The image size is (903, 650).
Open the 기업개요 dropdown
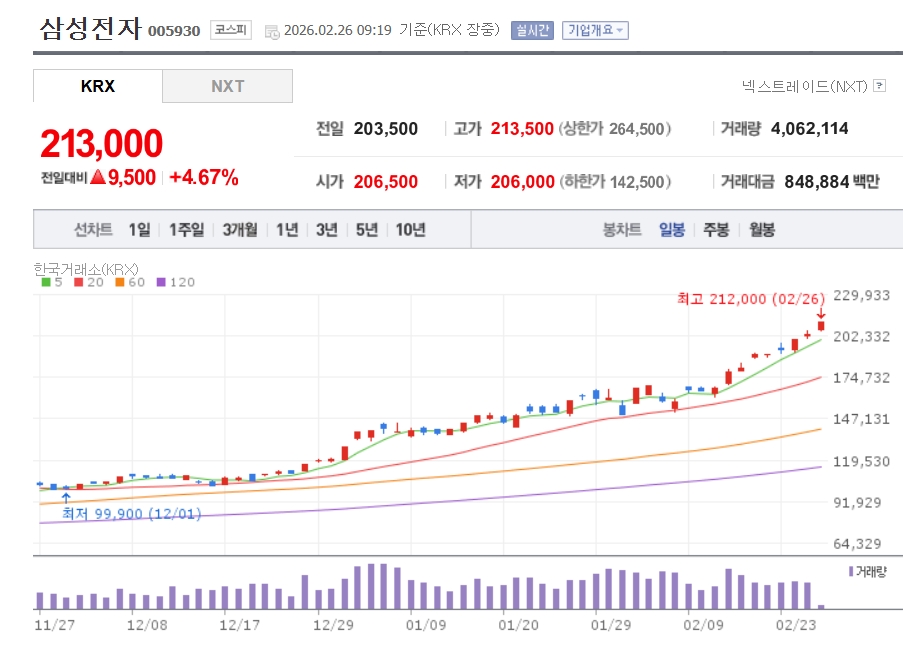coord(595,30)
